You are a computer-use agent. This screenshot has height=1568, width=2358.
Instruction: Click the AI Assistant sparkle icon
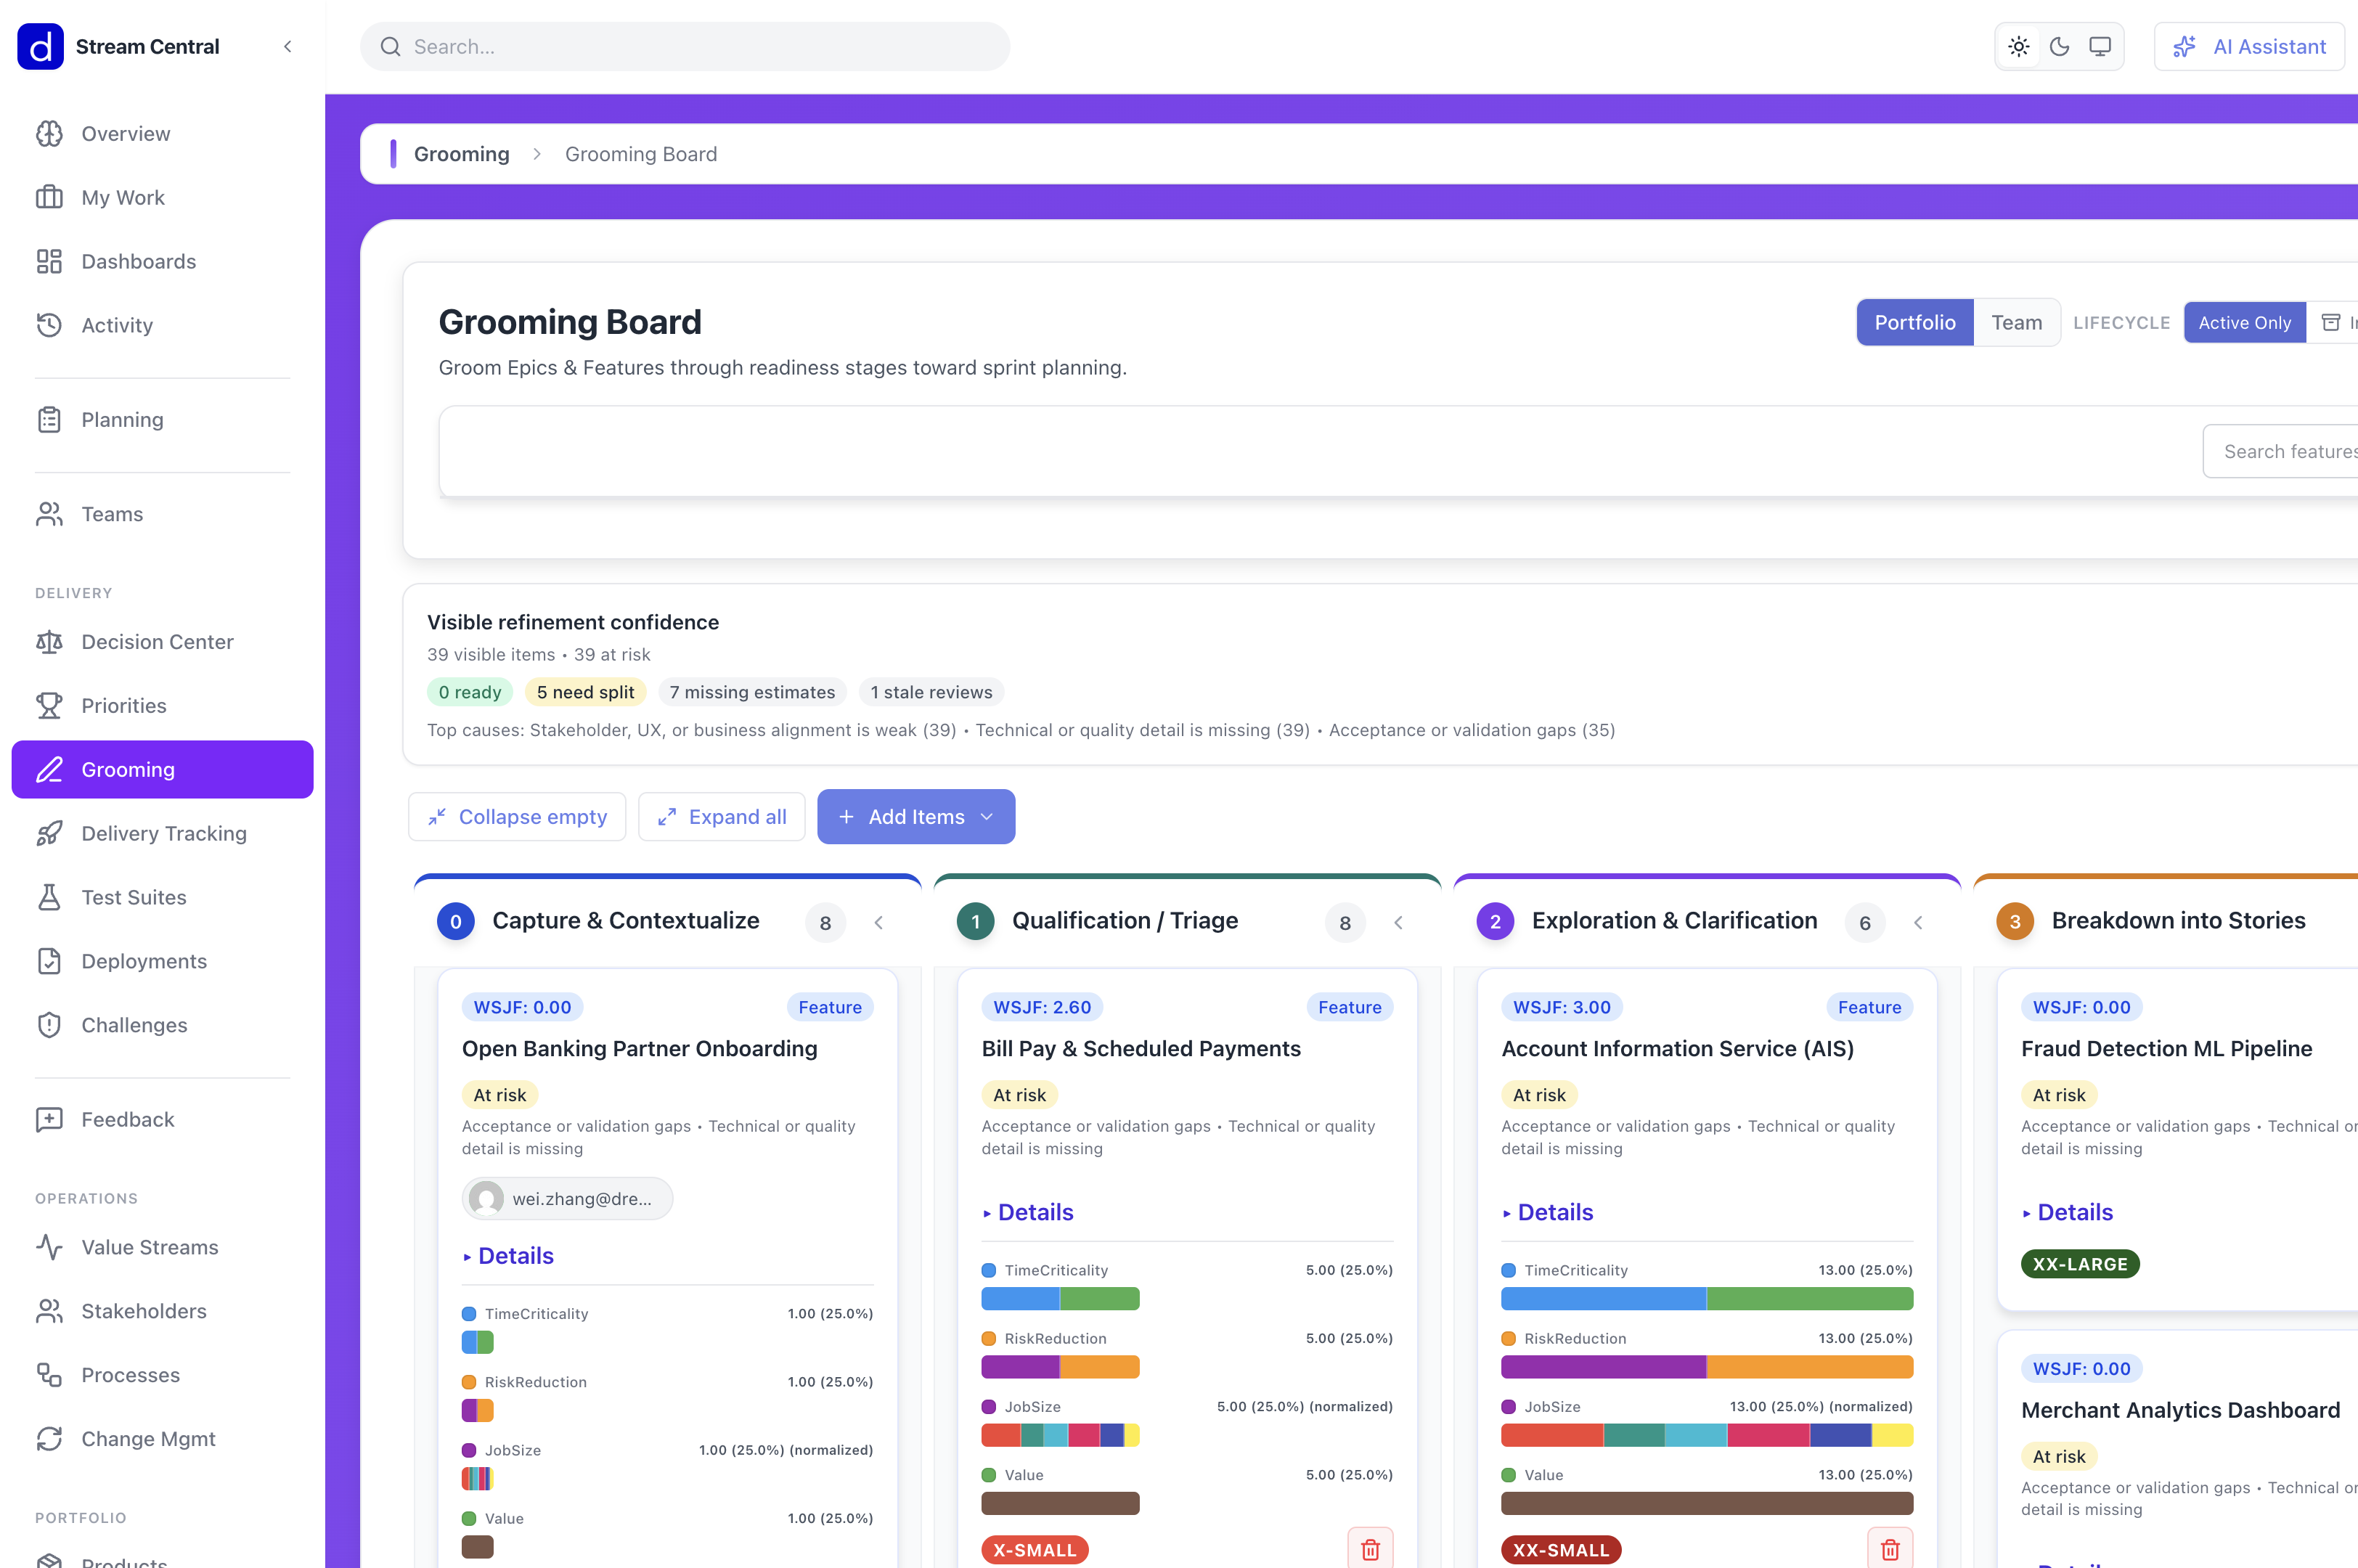pos(2185,47)
